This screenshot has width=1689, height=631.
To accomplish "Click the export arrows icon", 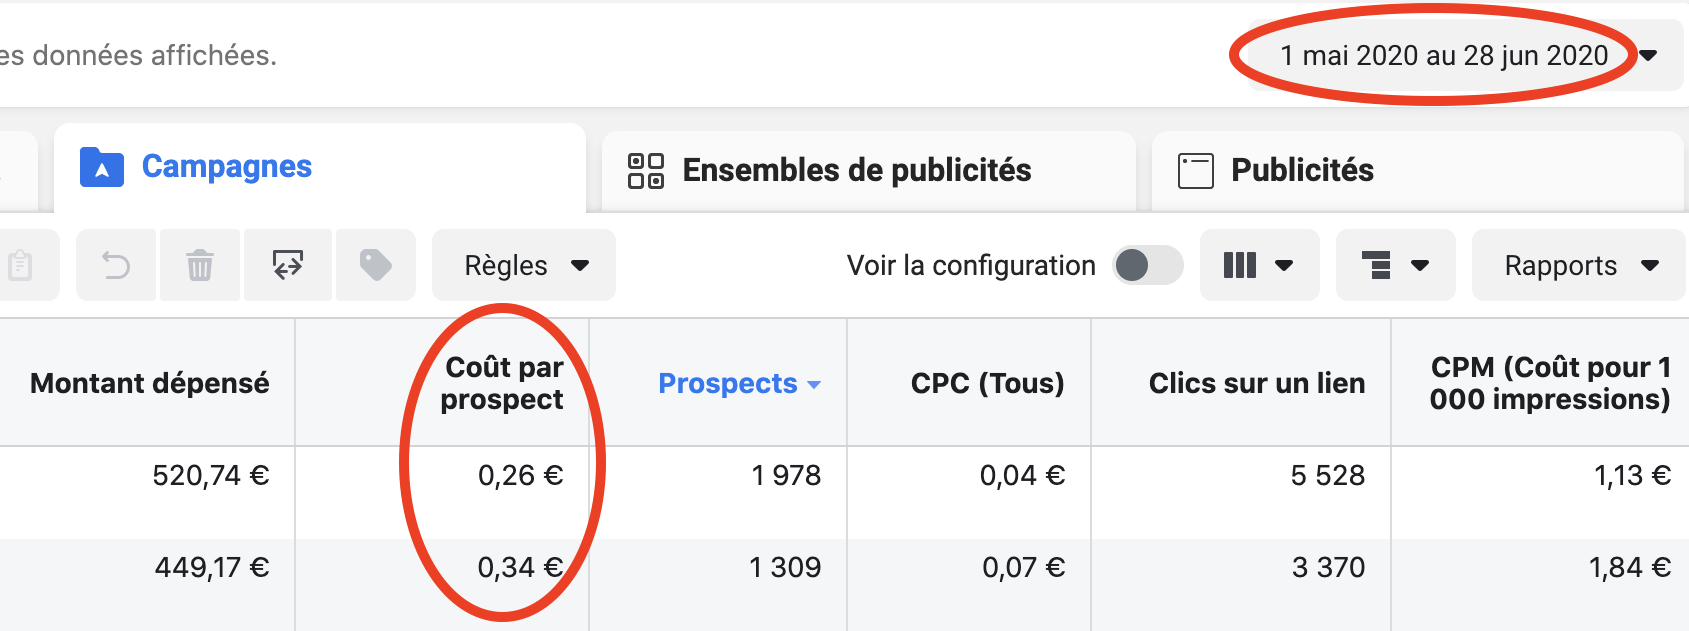I will 288,265.
